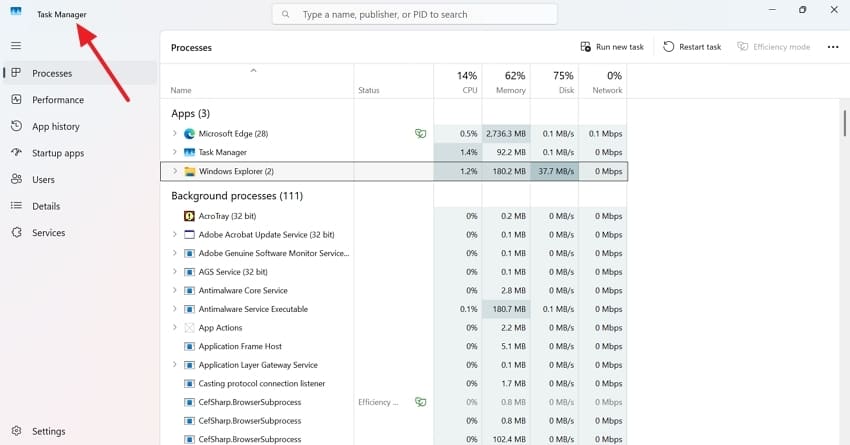The height and width of the screenshot is (445, 850).
Task: Sort processes by Memory column
Action: (x=506, y=81)
